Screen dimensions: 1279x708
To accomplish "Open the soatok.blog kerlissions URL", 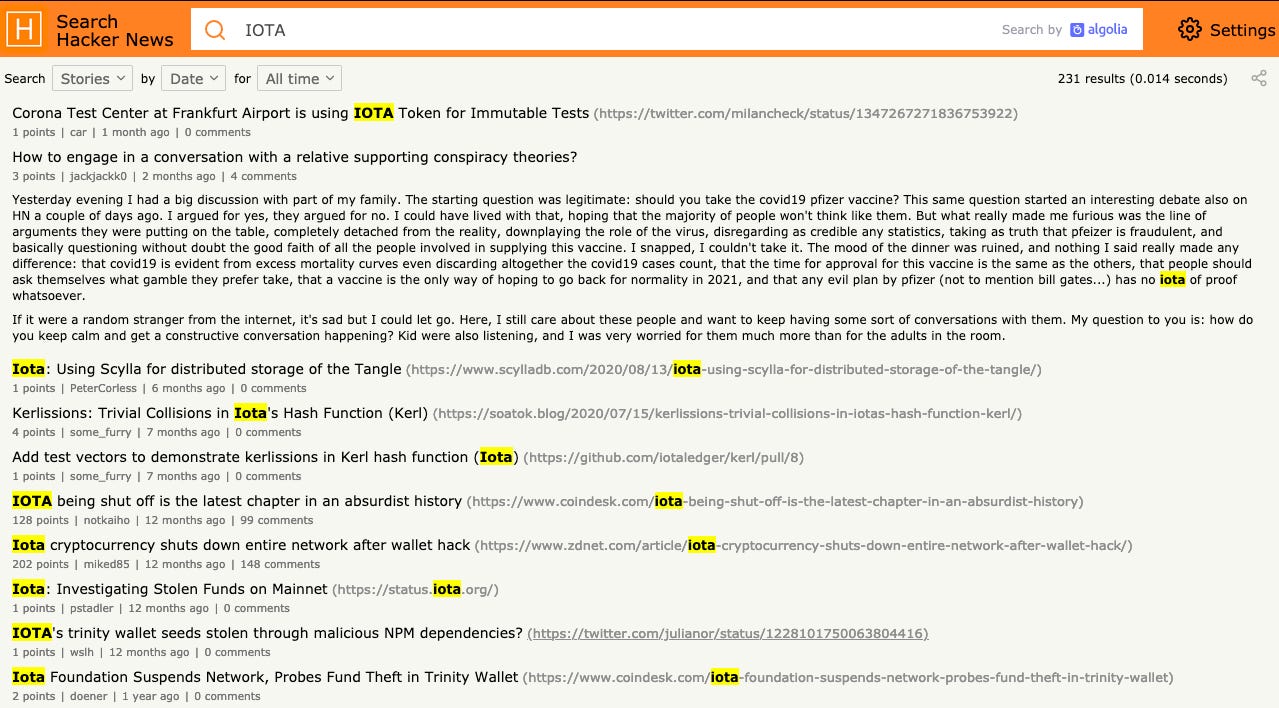I will pyautogui.click(x=728, y=414).
